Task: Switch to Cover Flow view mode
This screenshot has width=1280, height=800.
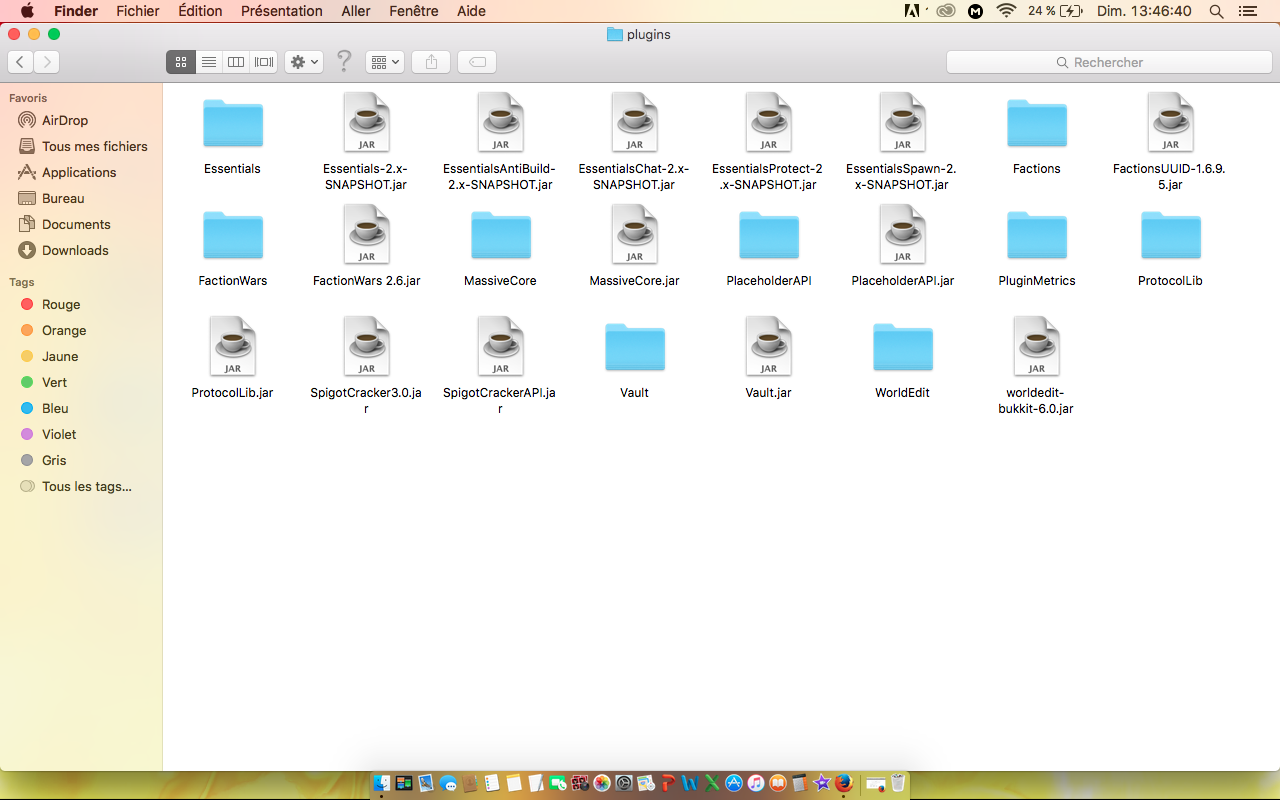Action: coord(264,62)
